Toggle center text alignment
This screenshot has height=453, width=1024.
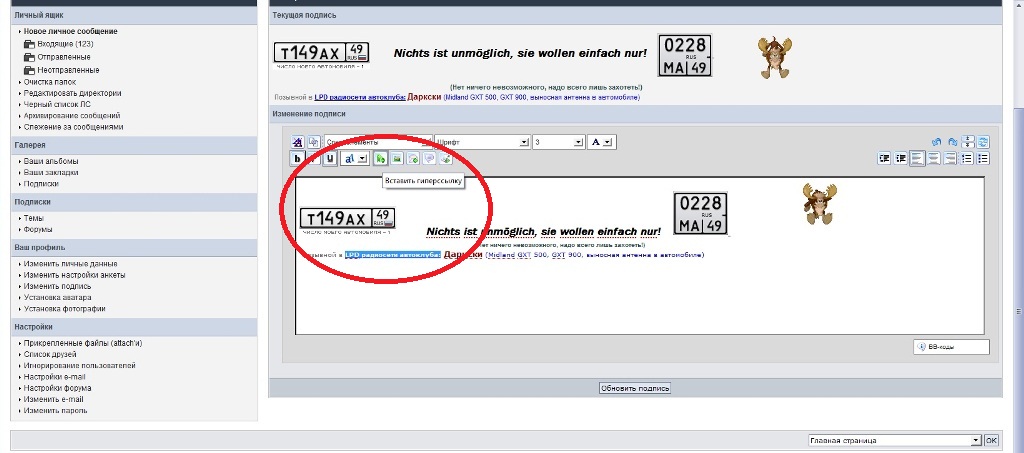tap(933, 158)
